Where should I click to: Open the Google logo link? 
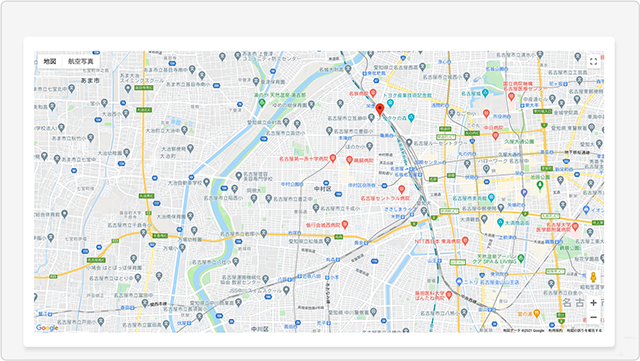coord(47,328)
